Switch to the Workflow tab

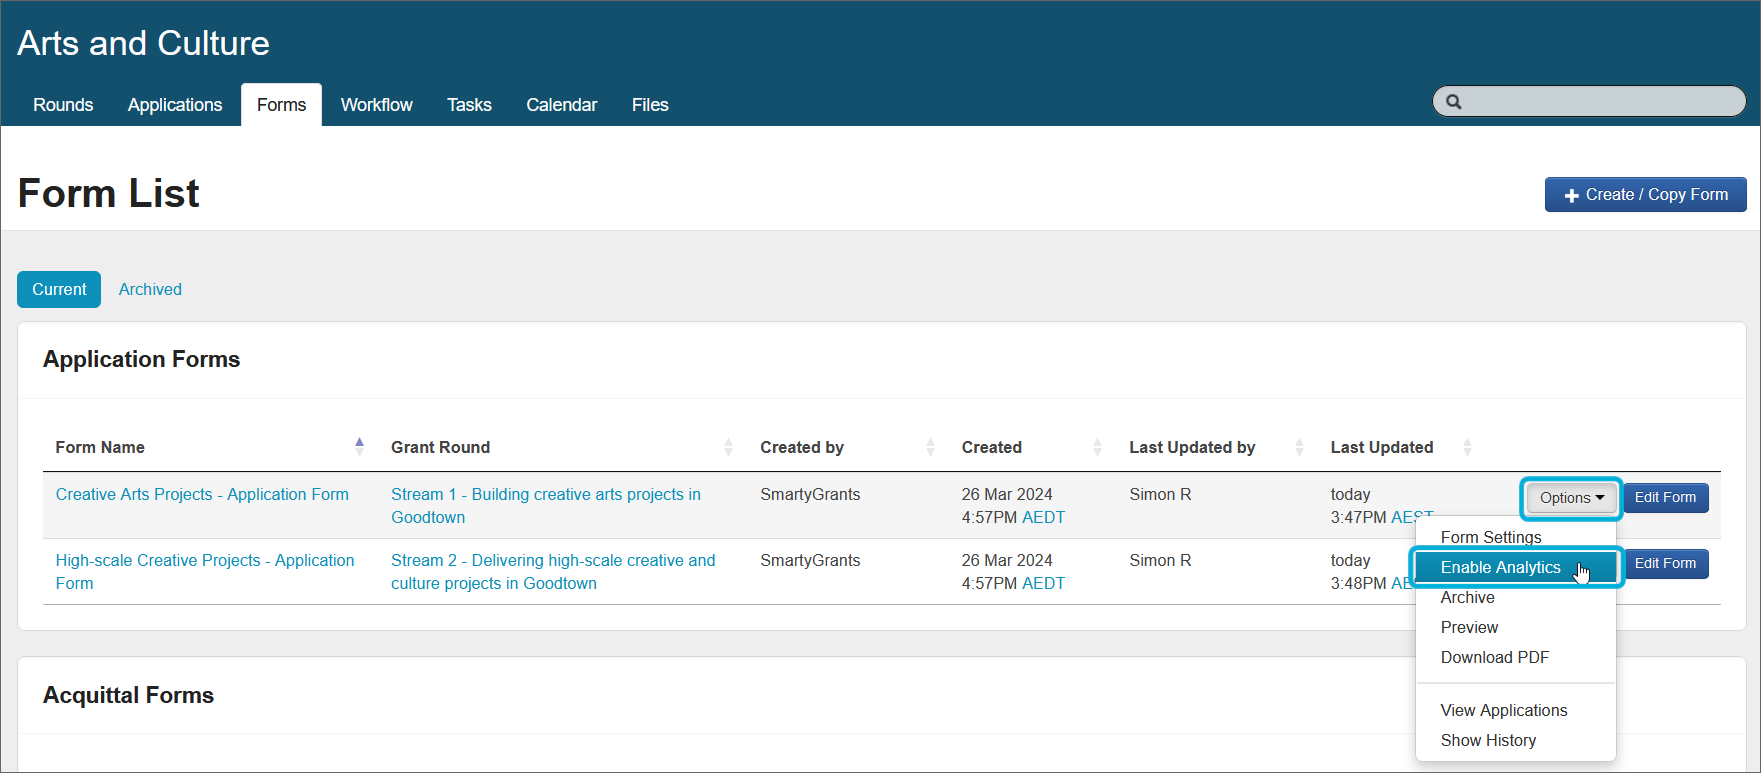(376, 105)
